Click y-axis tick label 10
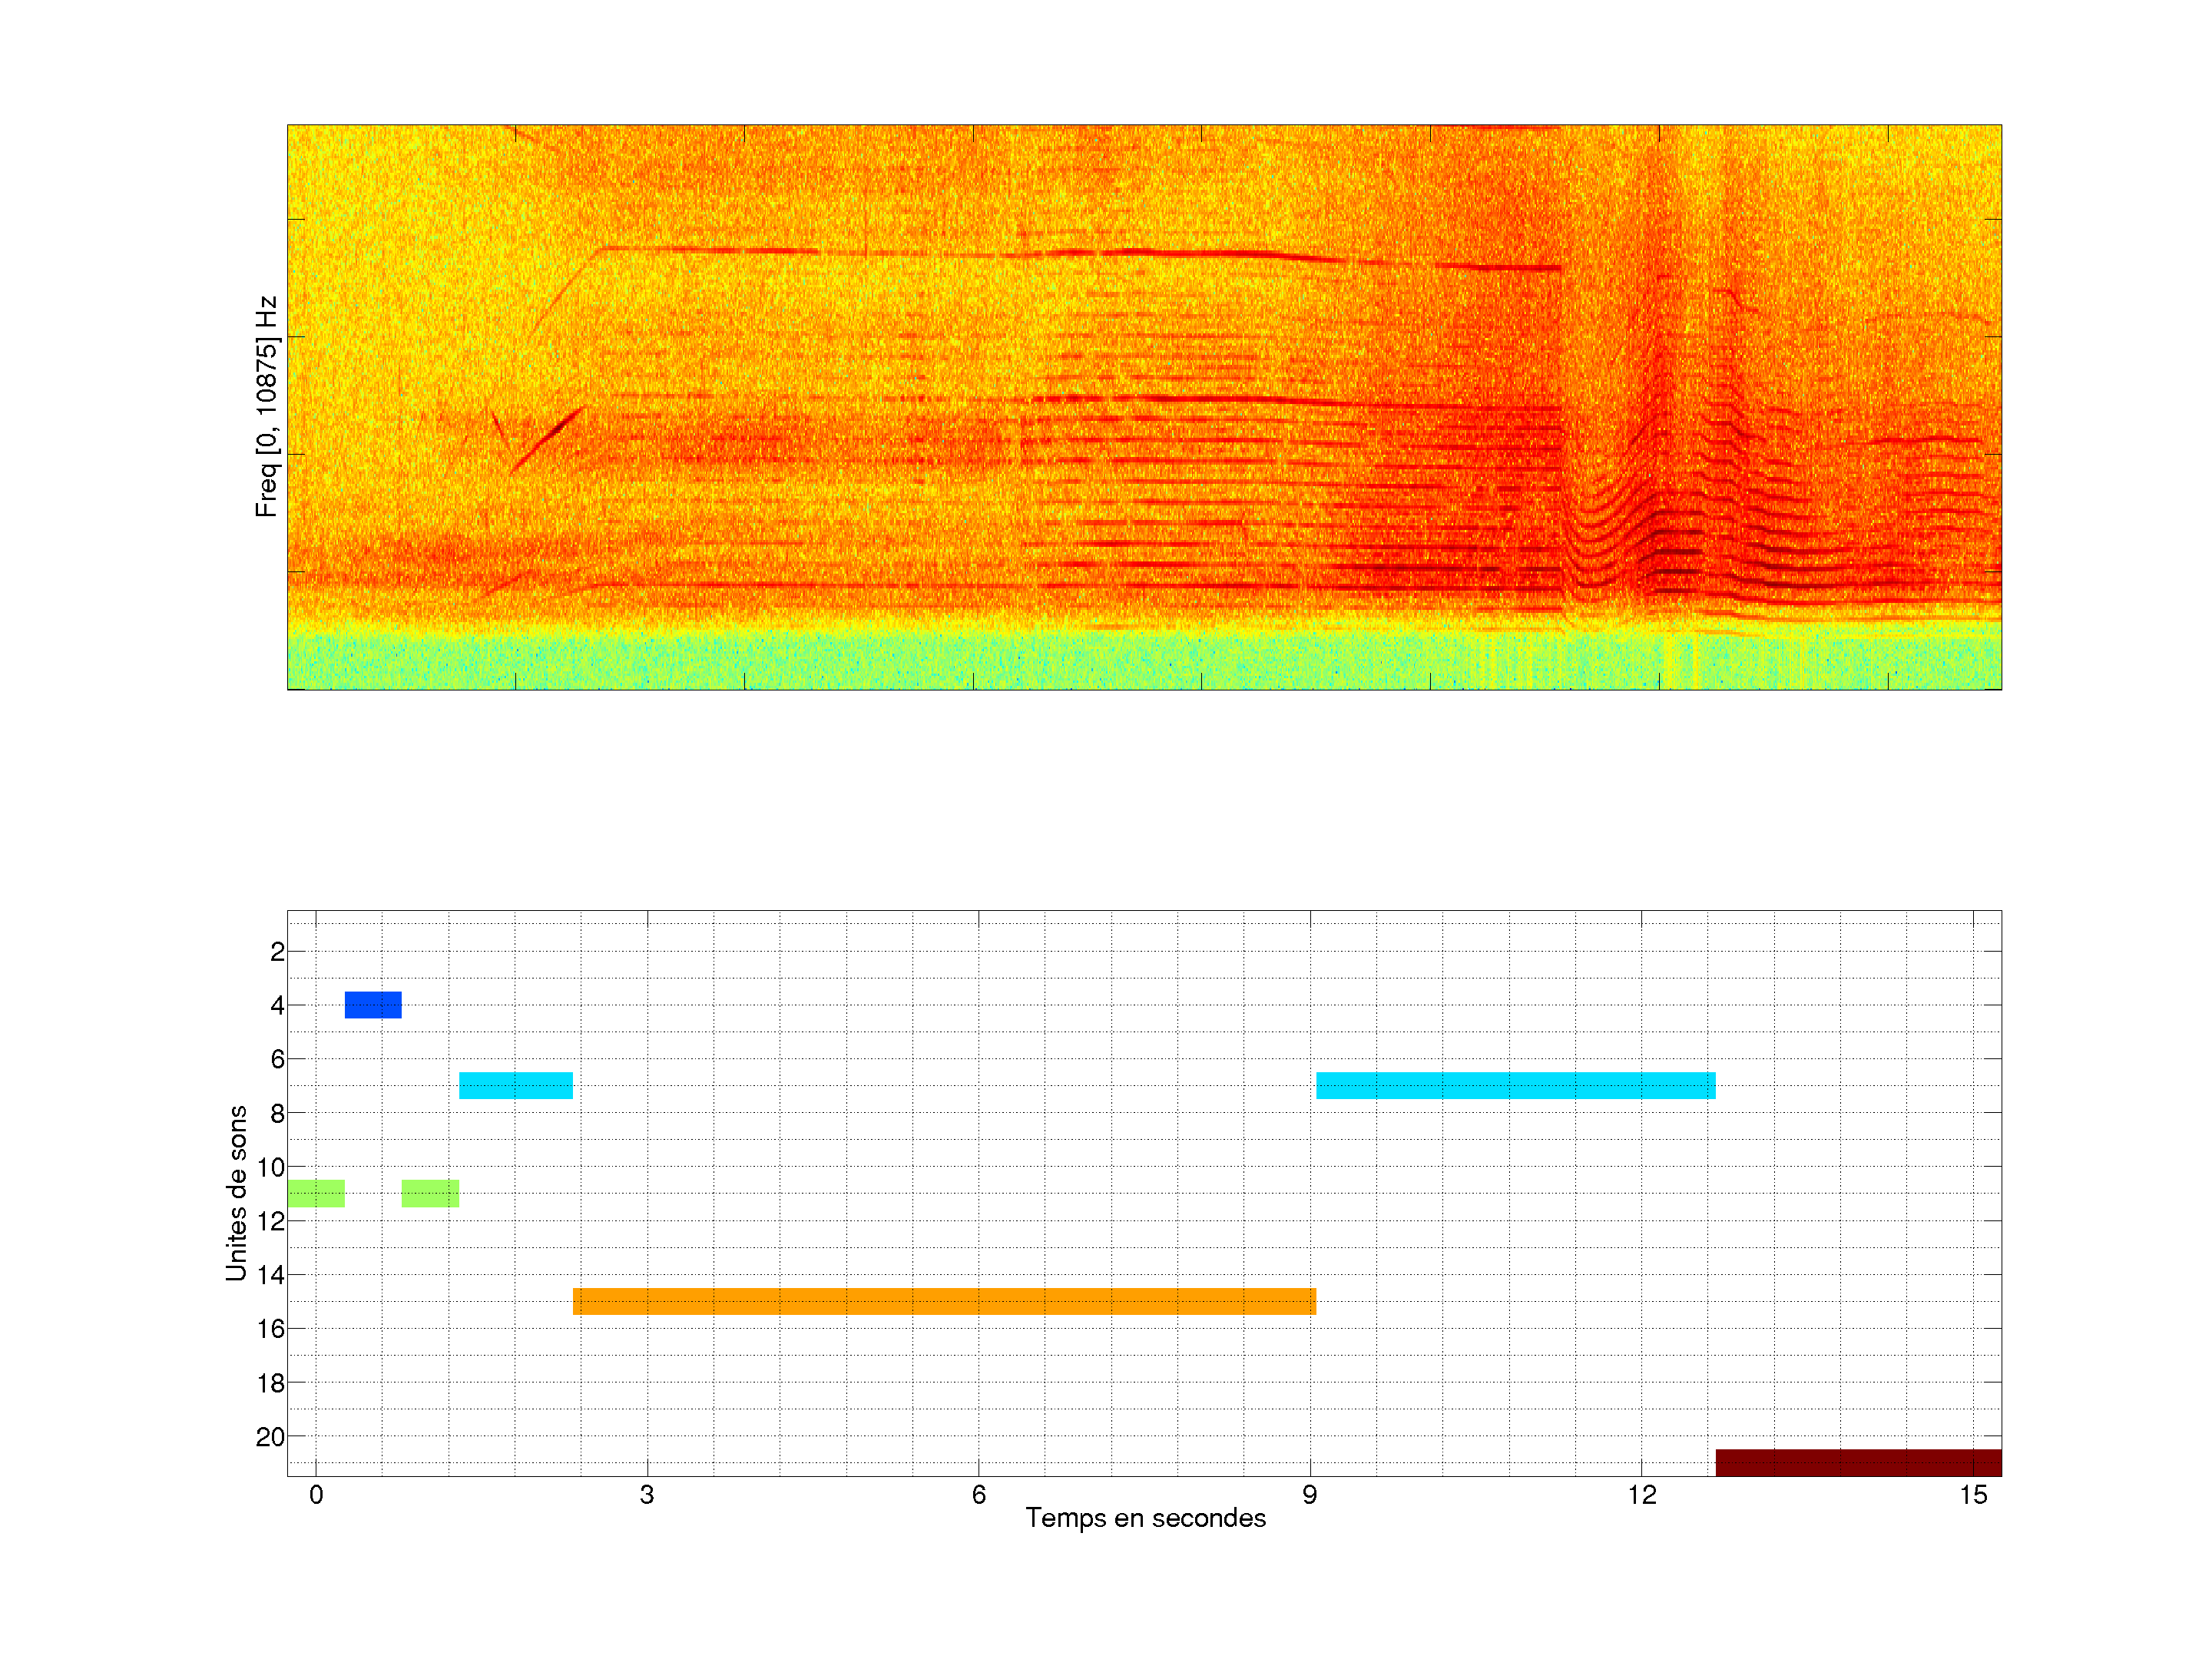Viewport: 2212px width, 1659px height. click(271, 1167)
